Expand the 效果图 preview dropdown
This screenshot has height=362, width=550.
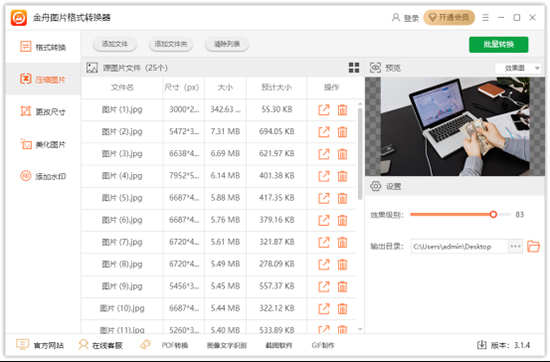tap(518, 68)
